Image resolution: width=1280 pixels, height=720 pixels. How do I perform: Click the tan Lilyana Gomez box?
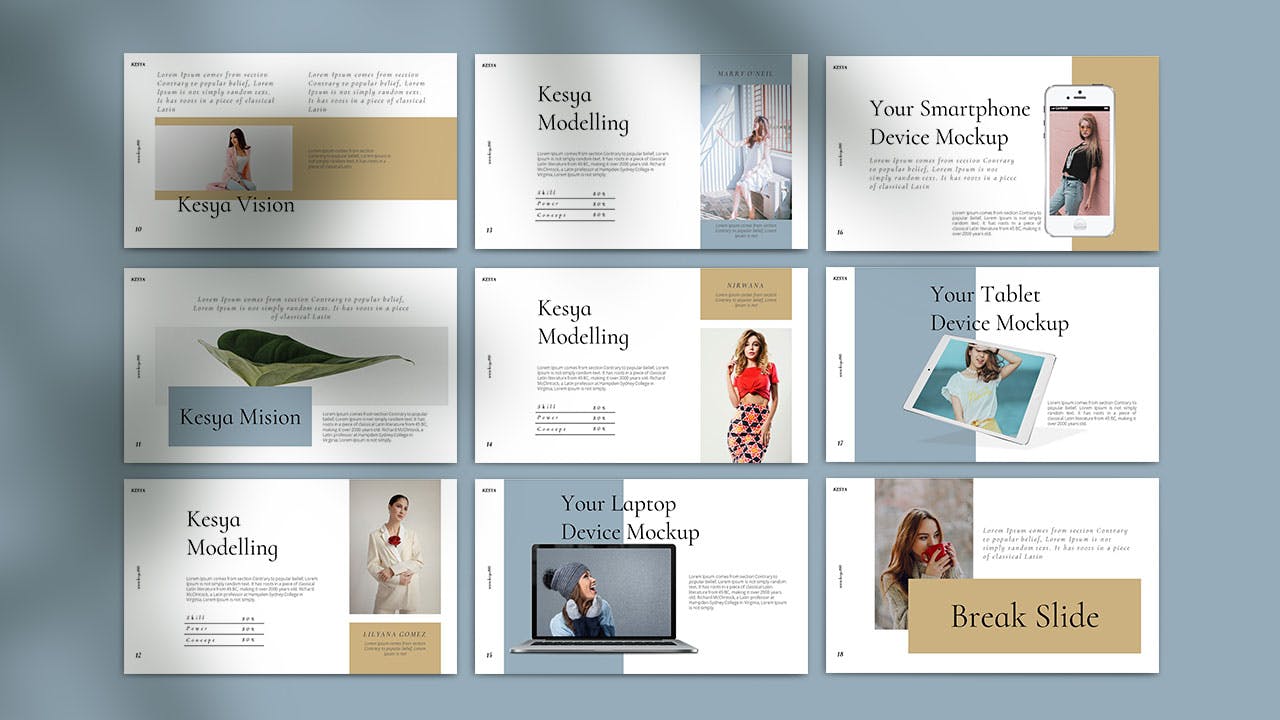394,646
